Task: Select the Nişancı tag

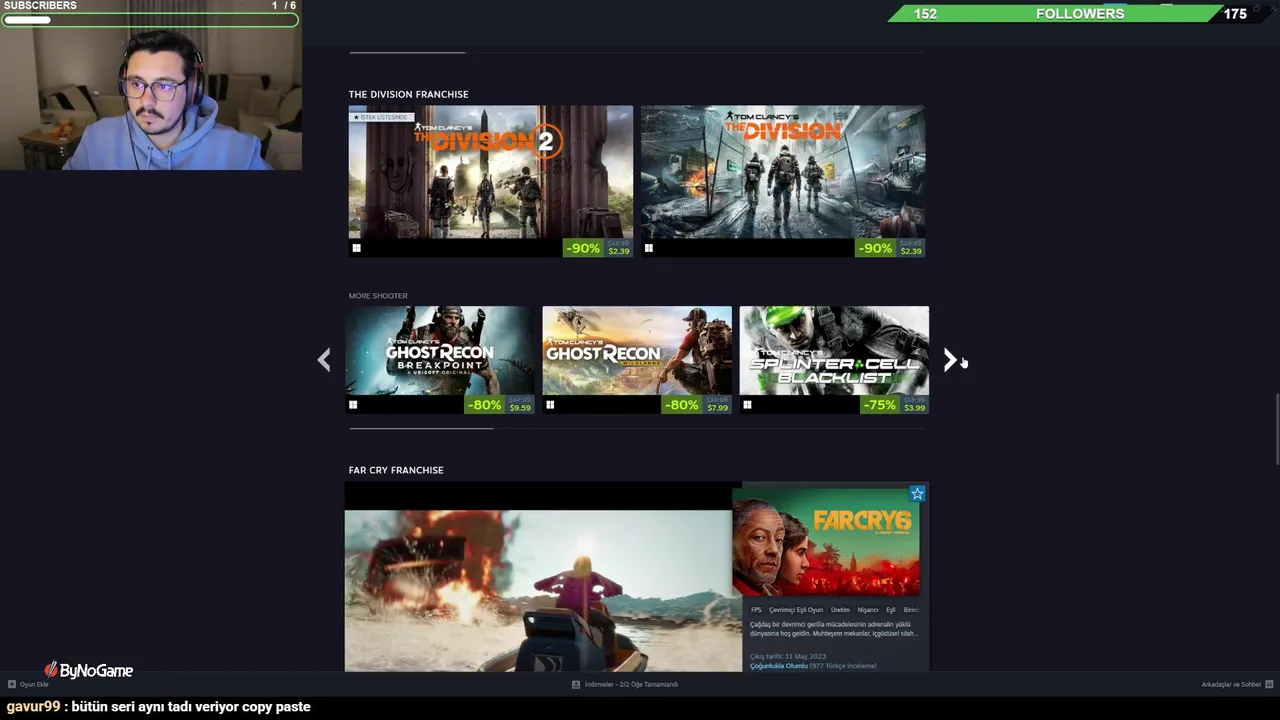Action: pos(868,610)
